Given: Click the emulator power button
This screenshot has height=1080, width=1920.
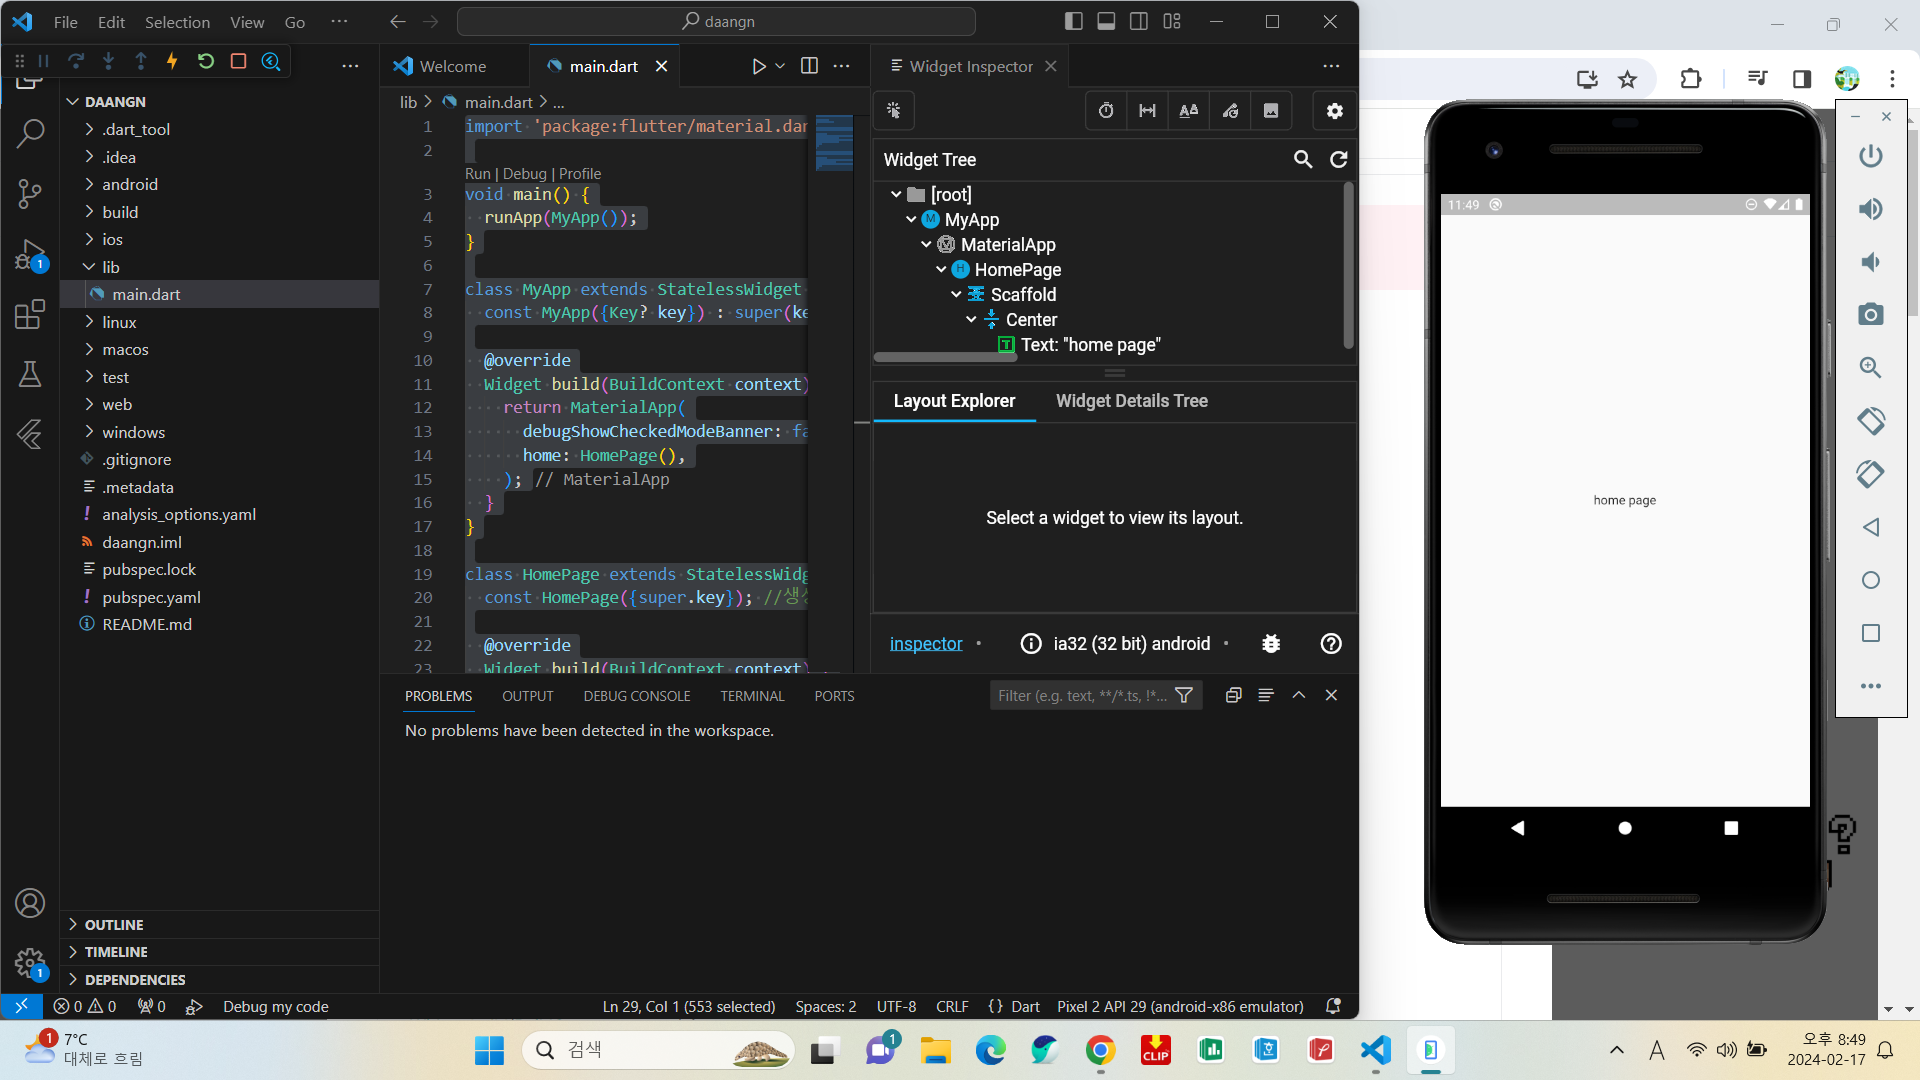Looking at the screenshot, I should 1871,156.
